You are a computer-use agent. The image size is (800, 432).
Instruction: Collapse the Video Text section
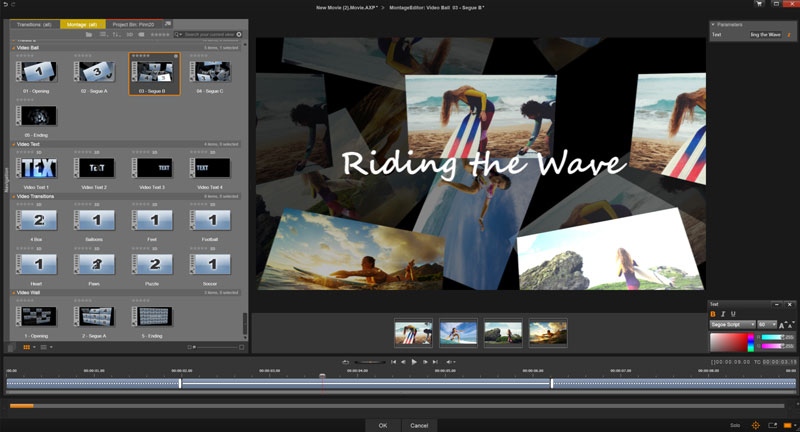pos(14,144)
